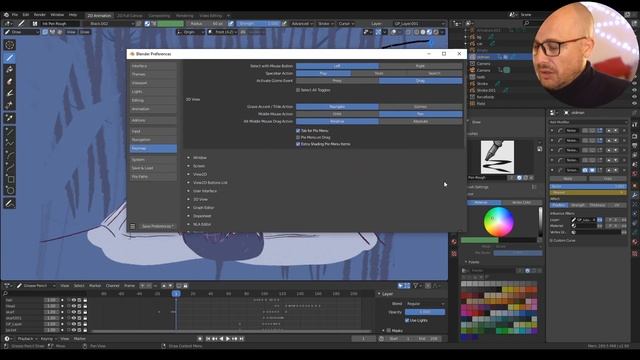Select the Circle tool
The image size is (640, 360).
(9, 191)
